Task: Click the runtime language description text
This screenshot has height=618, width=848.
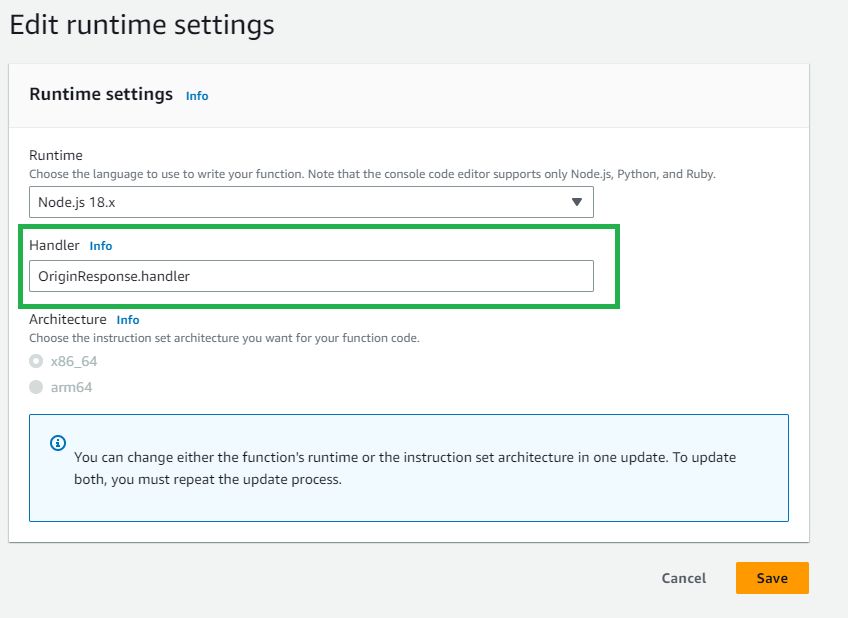Action: coord(372,173)
